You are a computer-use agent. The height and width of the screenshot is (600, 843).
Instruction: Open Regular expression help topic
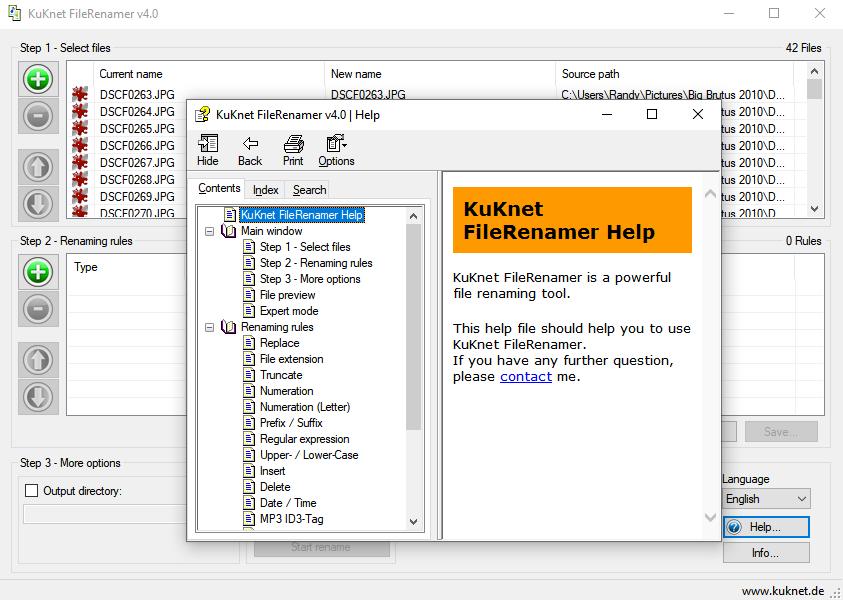(x=304, y=439)
